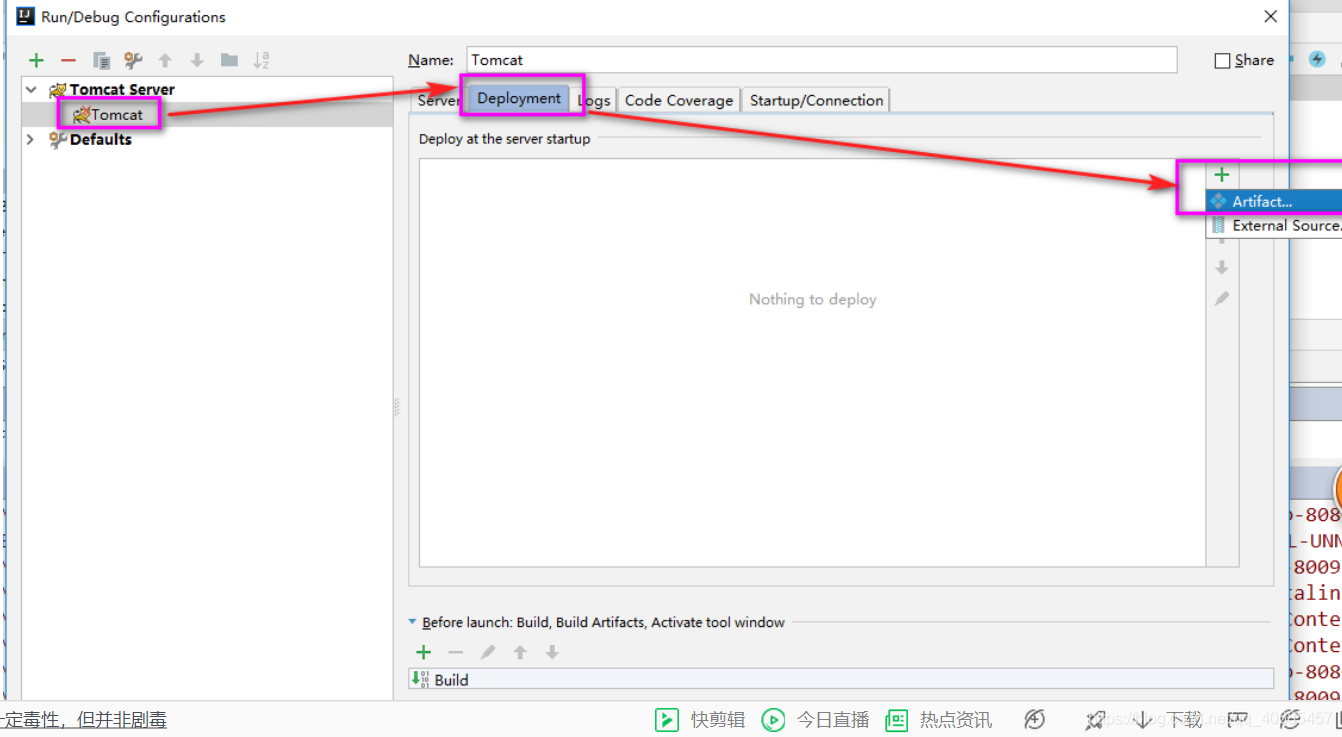The width and height of the screenshot is (1342, 737).
Task: Select the Build task in before launch list
Action: click(841, 679)
